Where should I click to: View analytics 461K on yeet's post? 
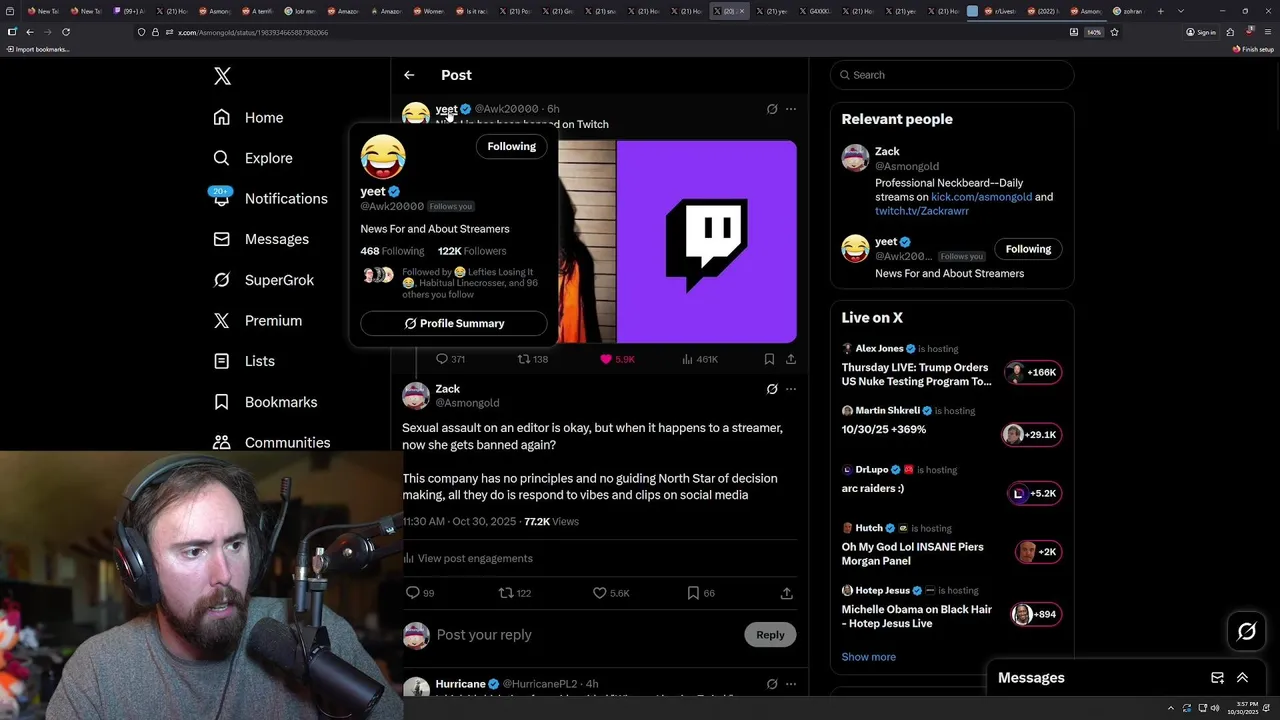(x=700, y=359)
